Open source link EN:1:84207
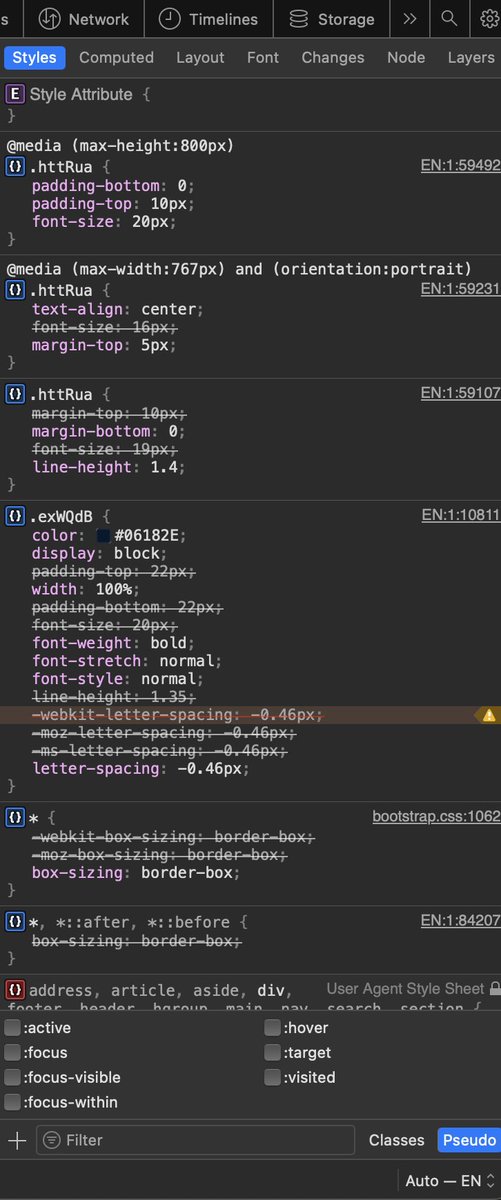 460,921
